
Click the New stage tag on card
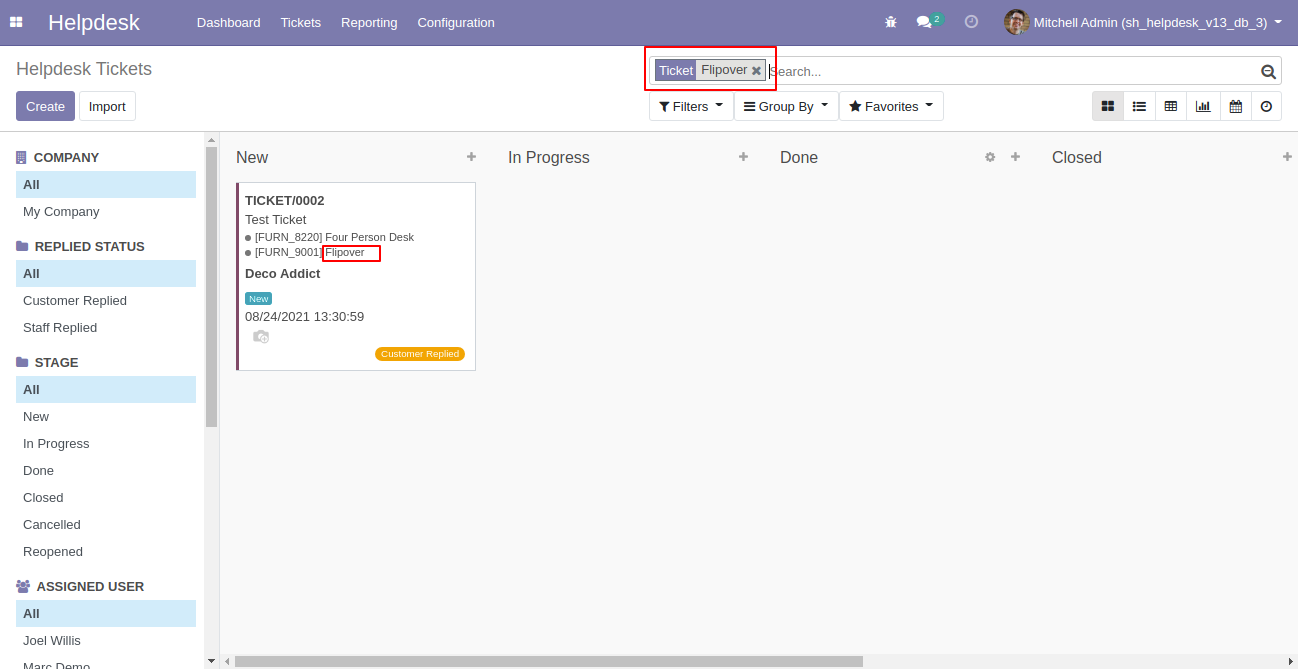pyautogui.click(x=258, y=298)
